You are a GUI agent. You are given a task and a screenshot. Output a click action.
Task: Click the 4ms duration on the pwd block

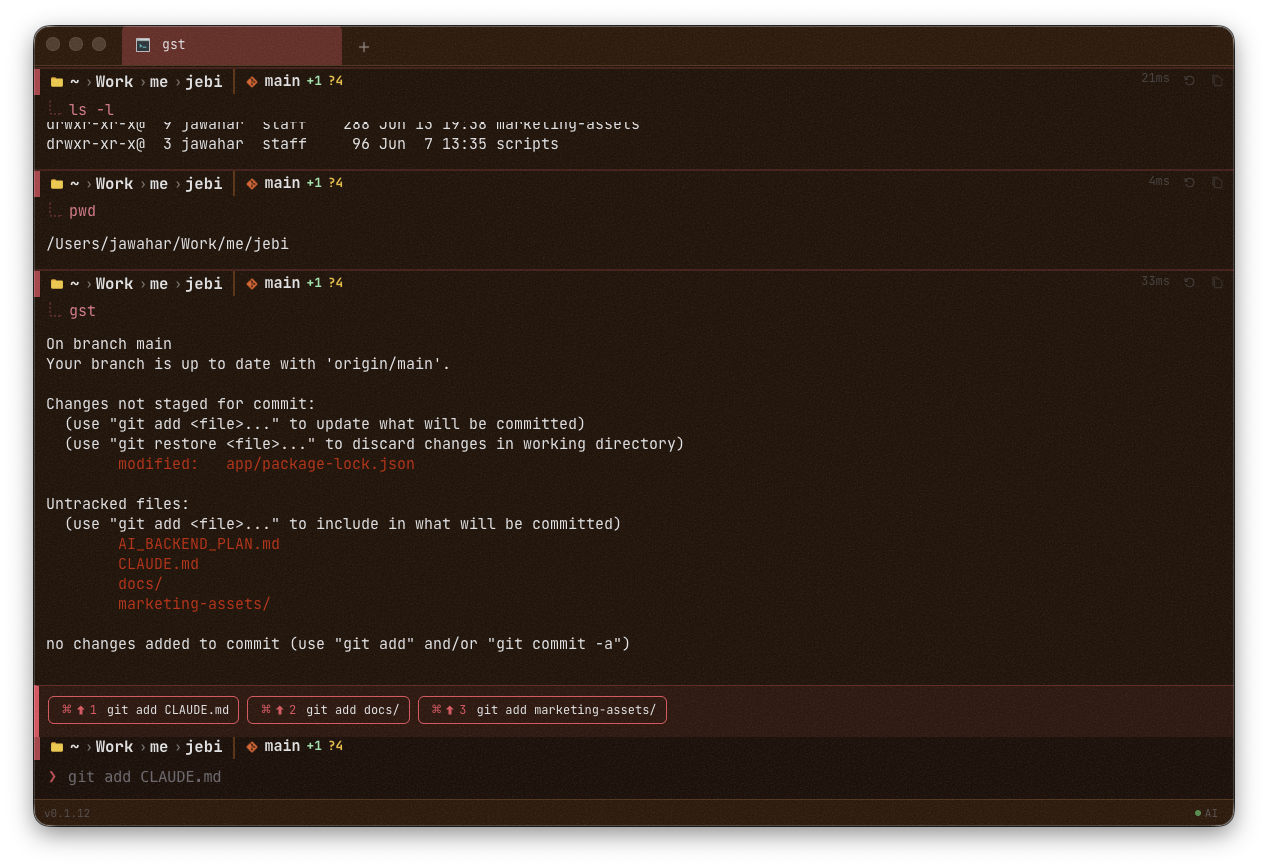pyautogui.click(x=1158, y=181)
